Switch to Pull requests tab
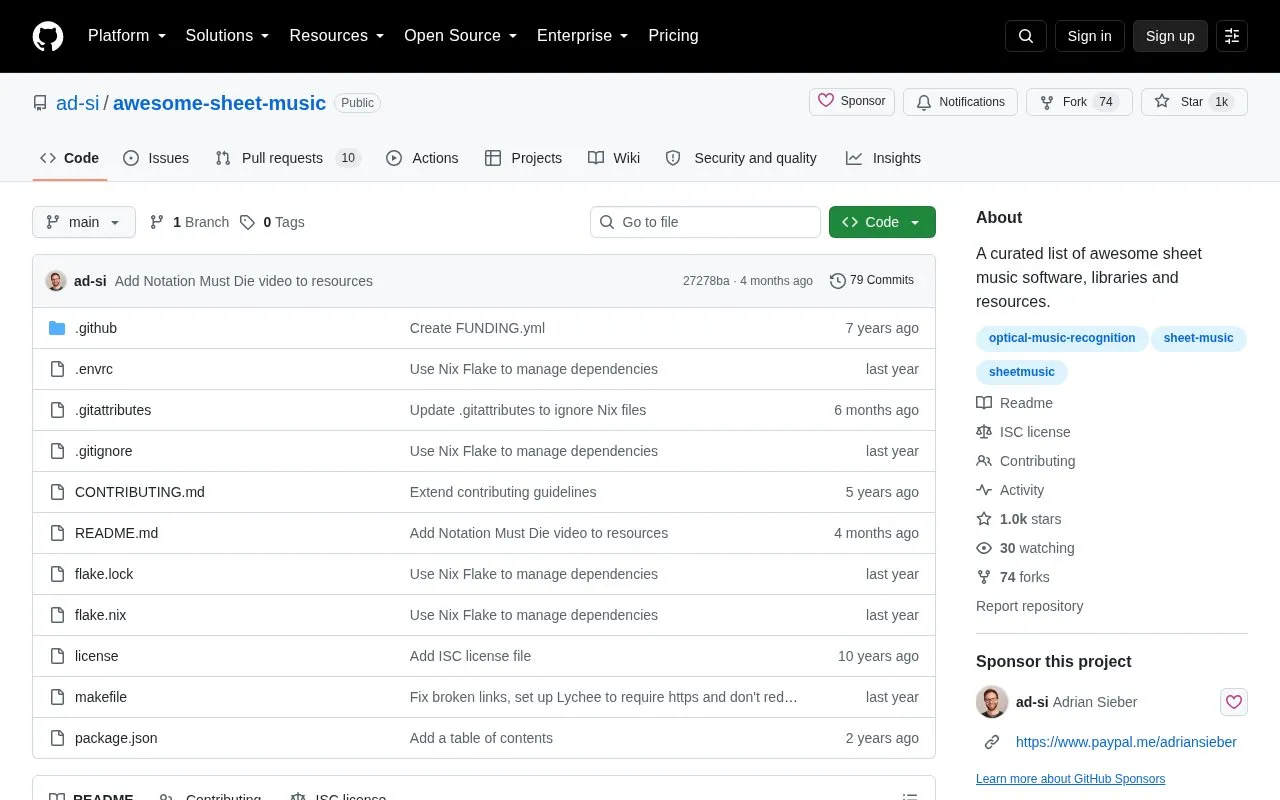 (x=288, y=158)
